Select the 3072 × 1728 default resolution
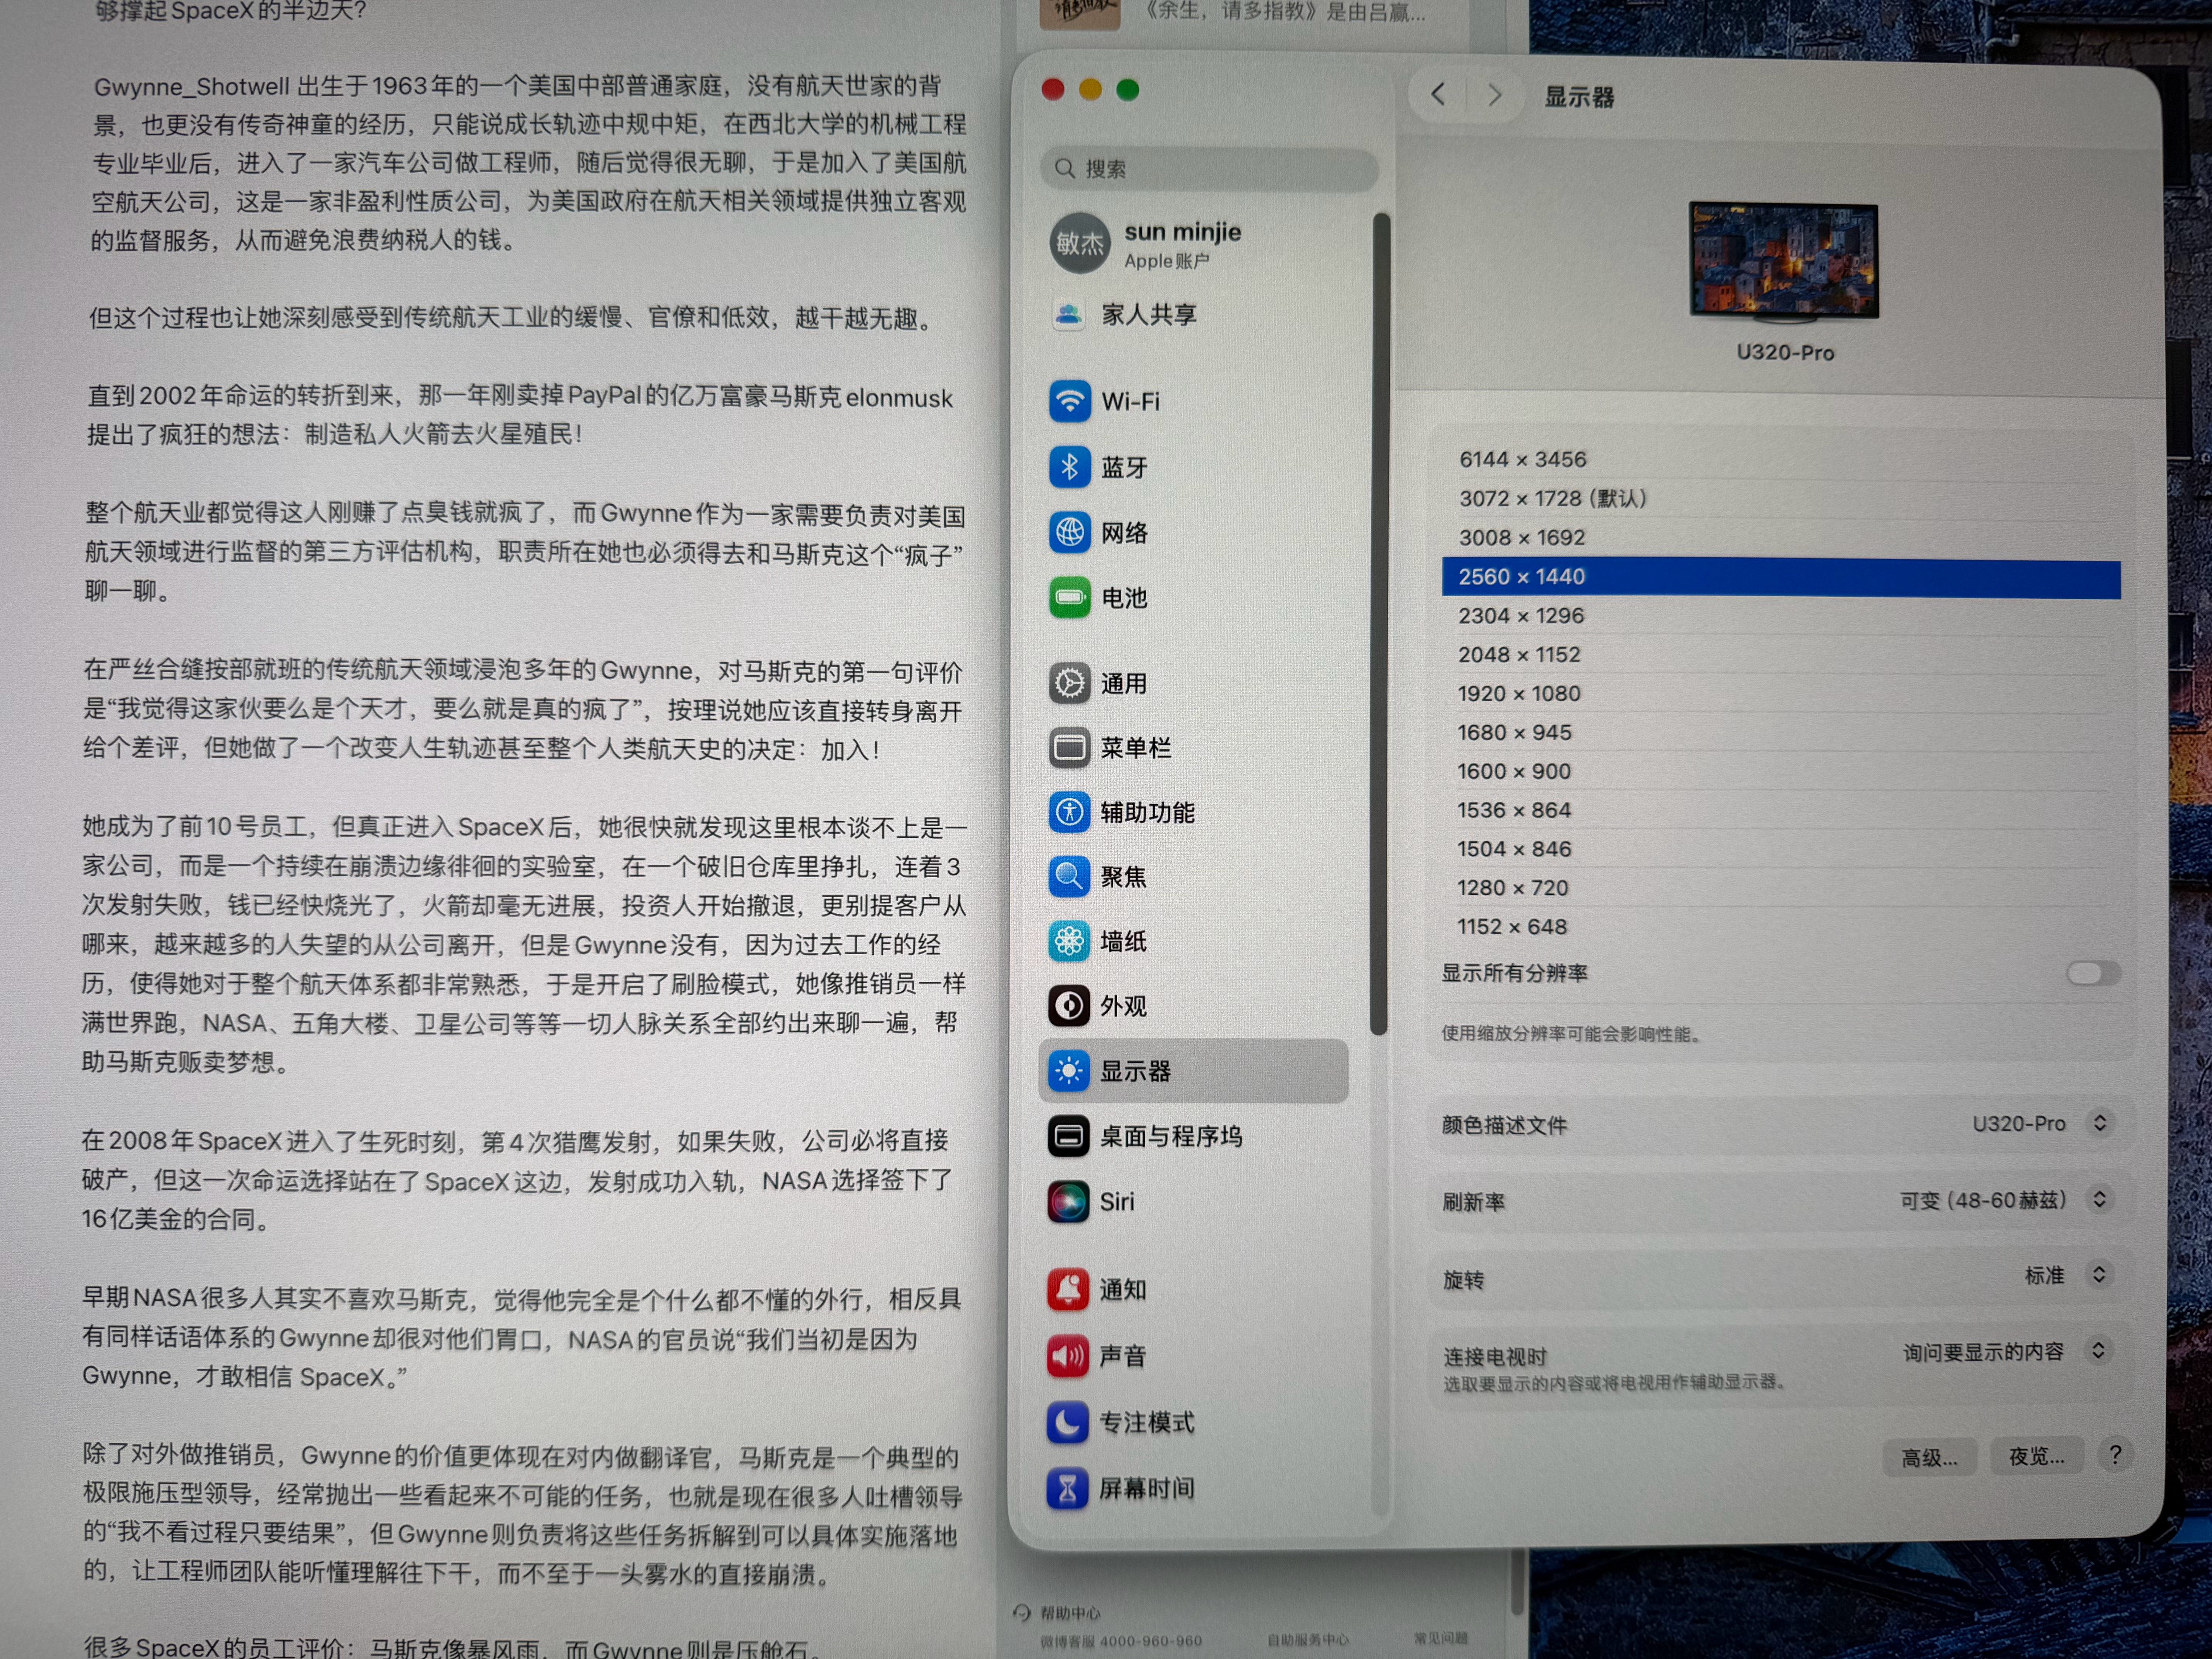The height and width of the screenshot is (1659, 2212). click(1780, 498)
